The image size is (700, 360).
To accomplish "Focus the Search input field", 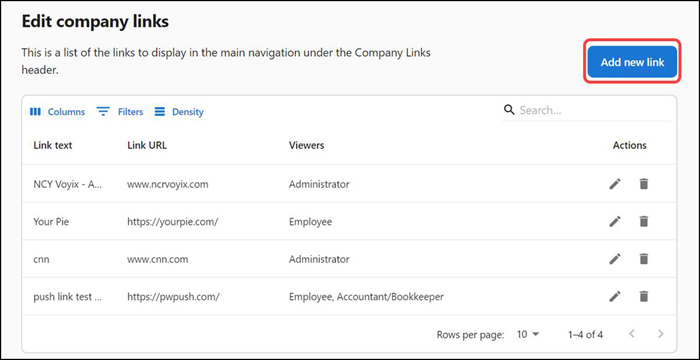I will tap(594, 110).
